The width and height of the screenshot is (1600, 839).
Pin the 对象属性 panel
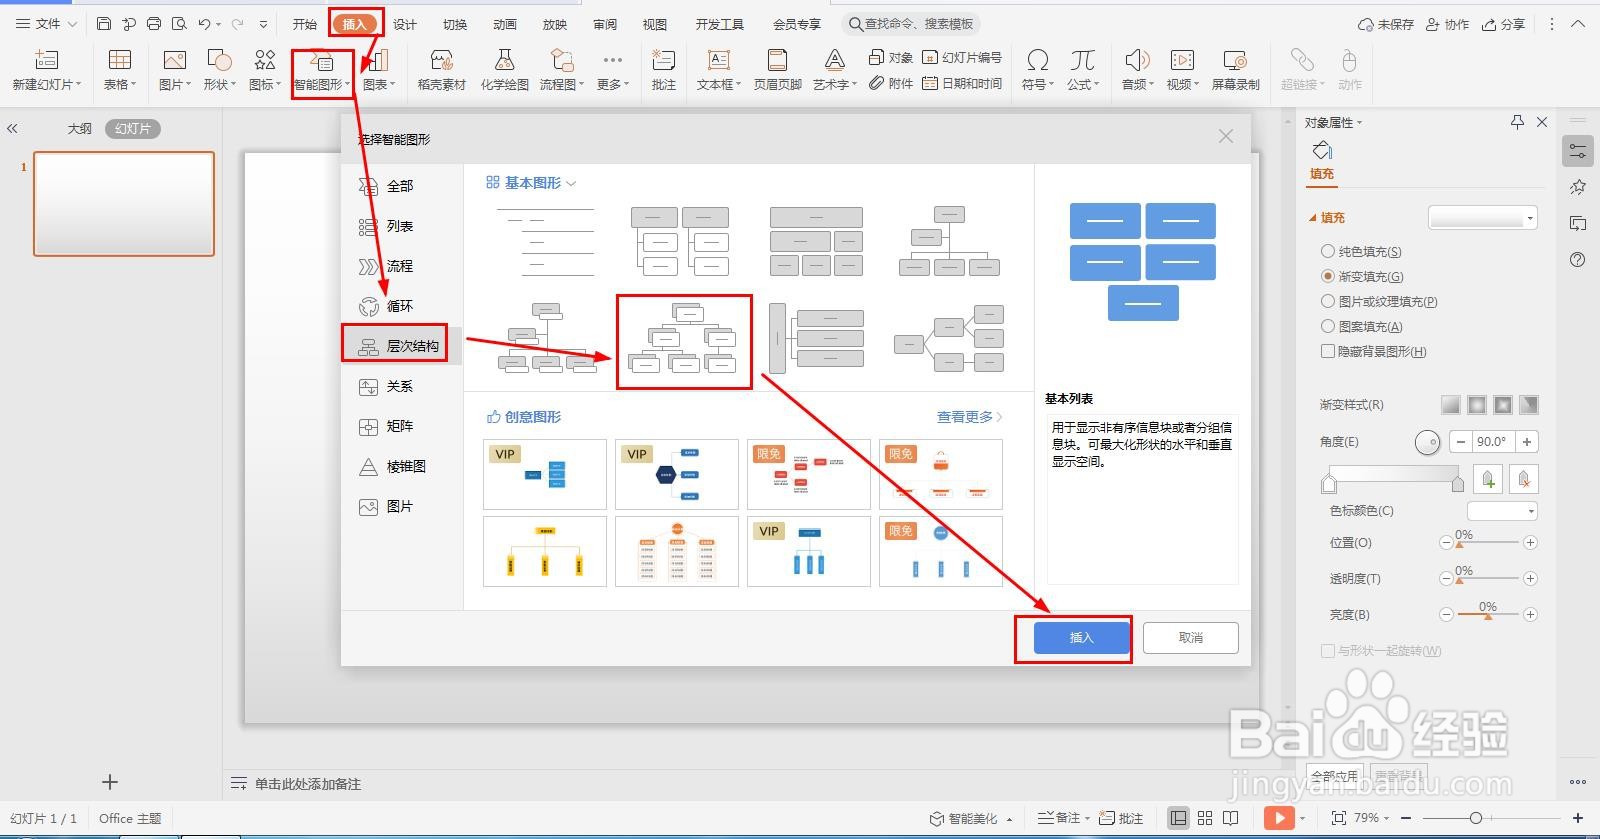pyautogui.click(x=1517, y=122)
